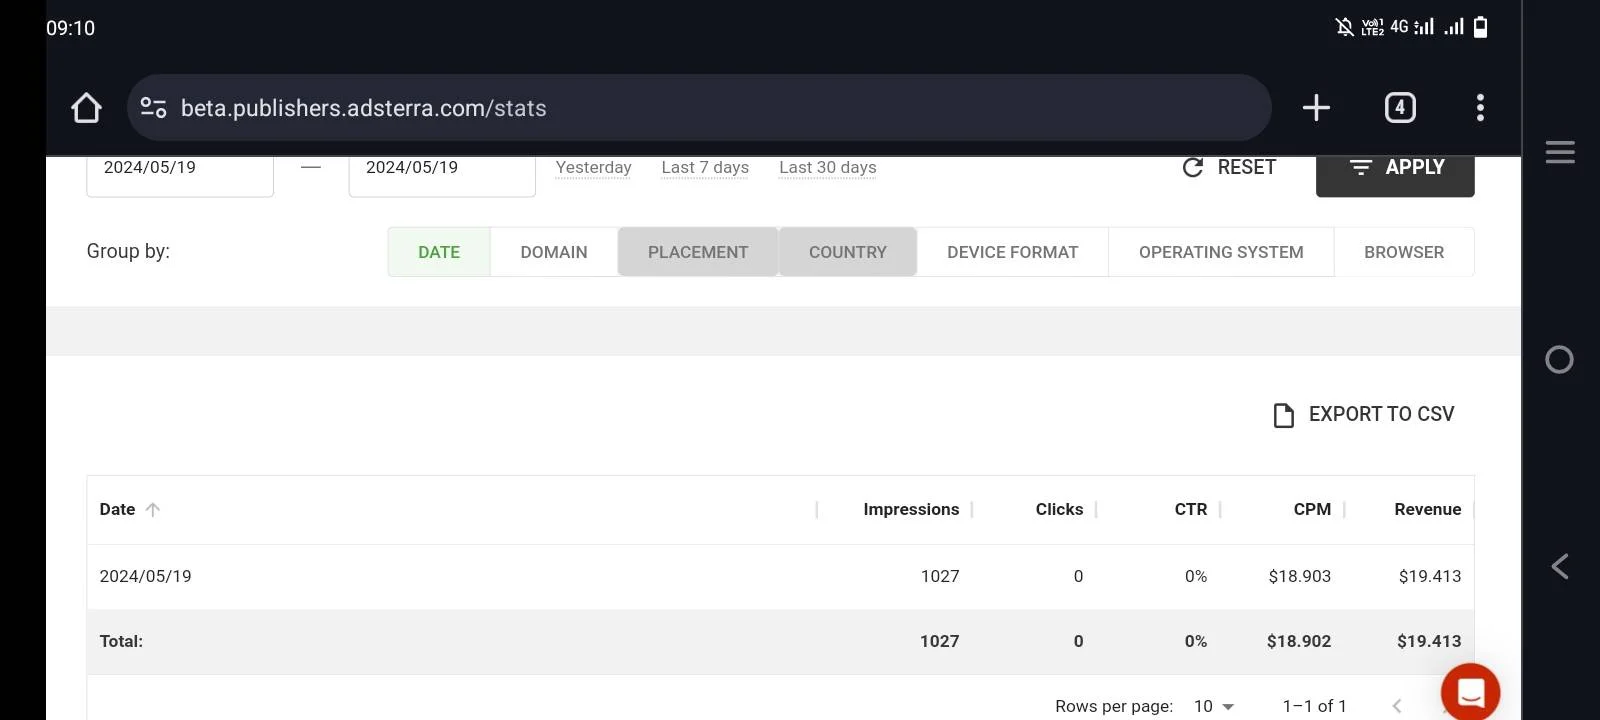Viewport: 1600px width, 720px height.
Task: Open site settings icon in address bar
Action: click(153, 108)
